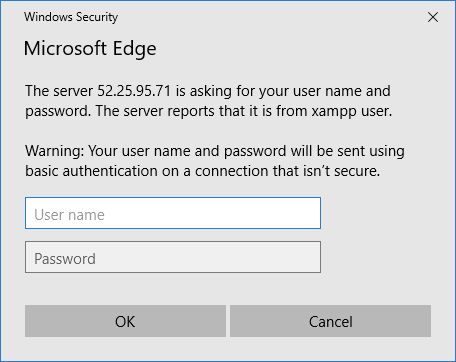Dismiss the dialog with Cancel button
456x362 pixels.
[330, 321]
